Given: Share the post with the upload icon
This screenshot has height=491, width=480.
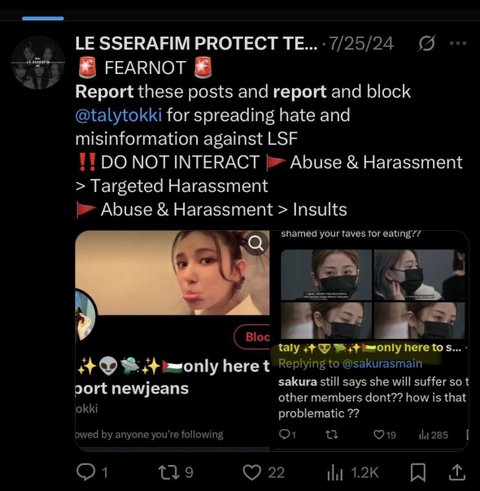Looking at the screenshot, I should pos(457,472).
